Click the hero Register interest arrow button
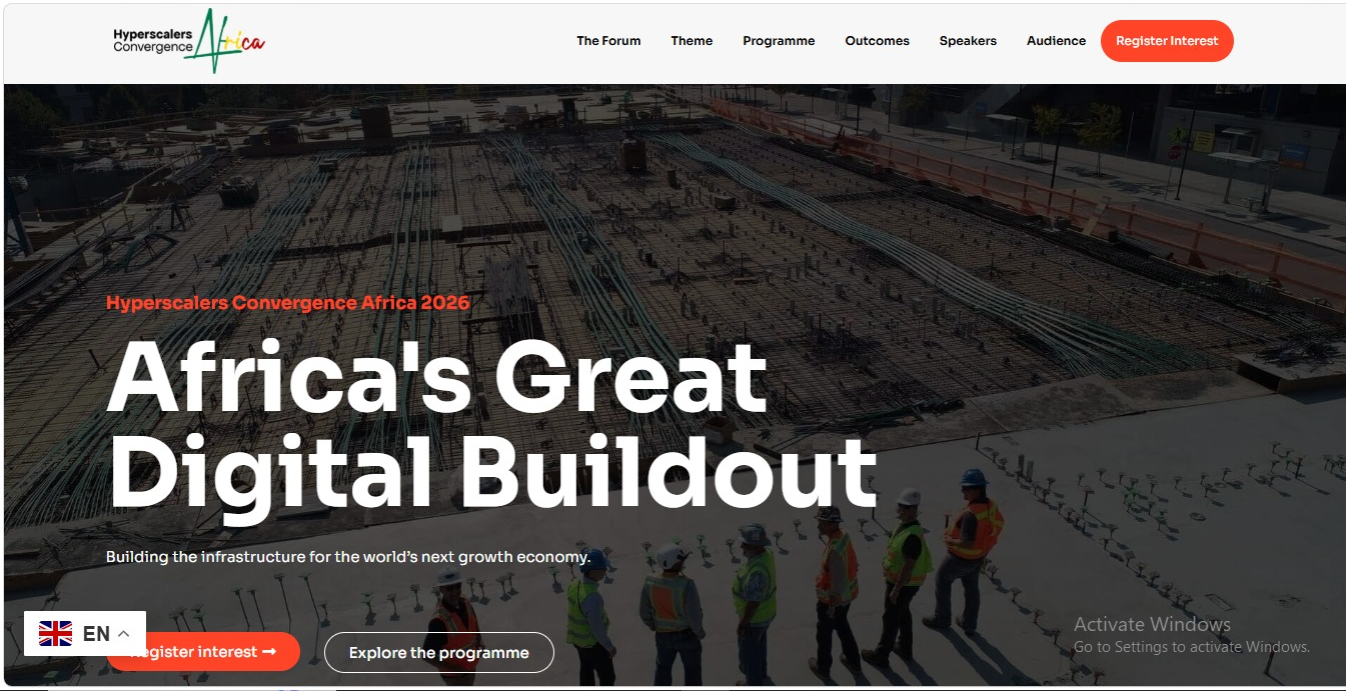The image size is (1346, 691). pyautogui.click(x=203, y=652)
